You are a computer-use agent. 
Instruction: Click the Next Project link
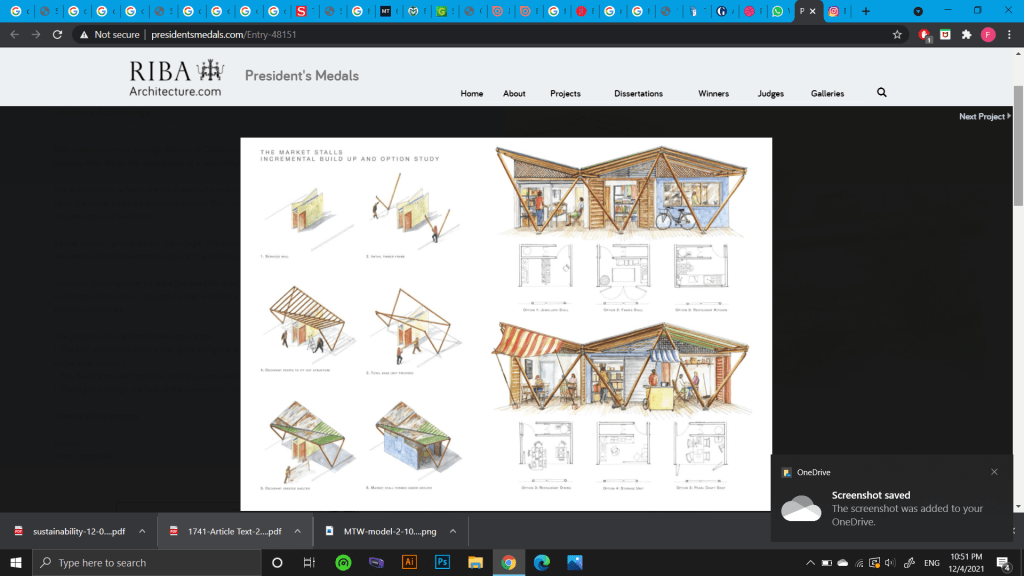coord(984,117)
